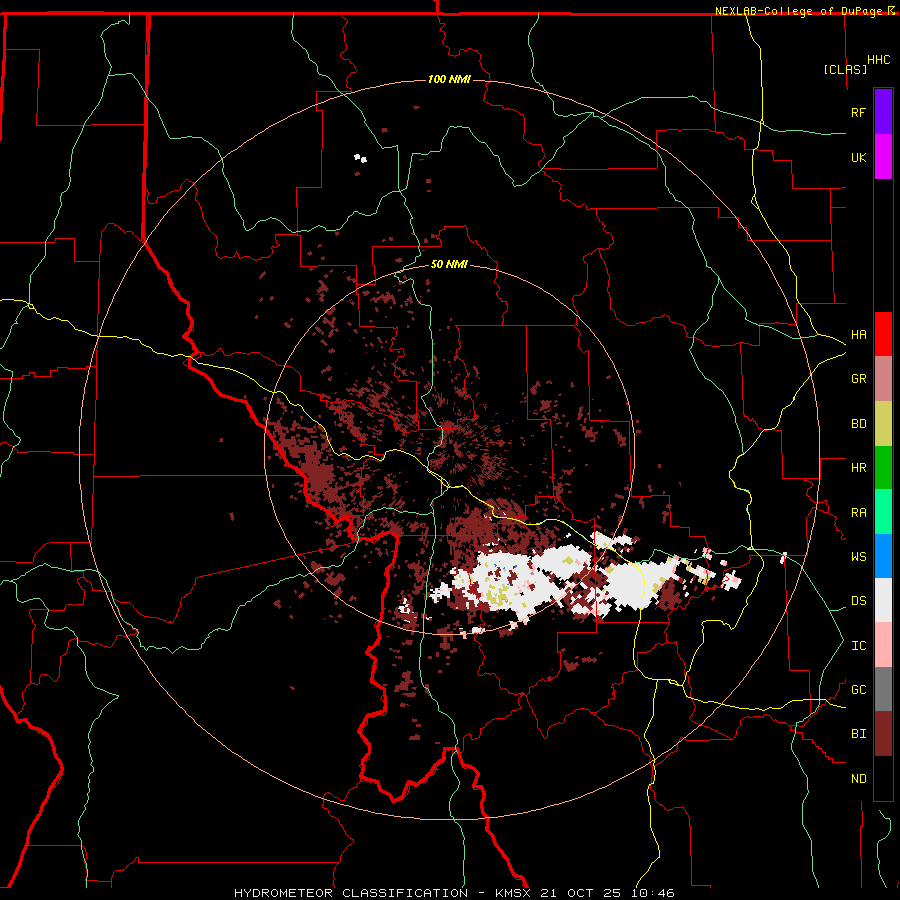Click the 'HA' legend label
Viewport: 900px width, 900px height.
858,335
